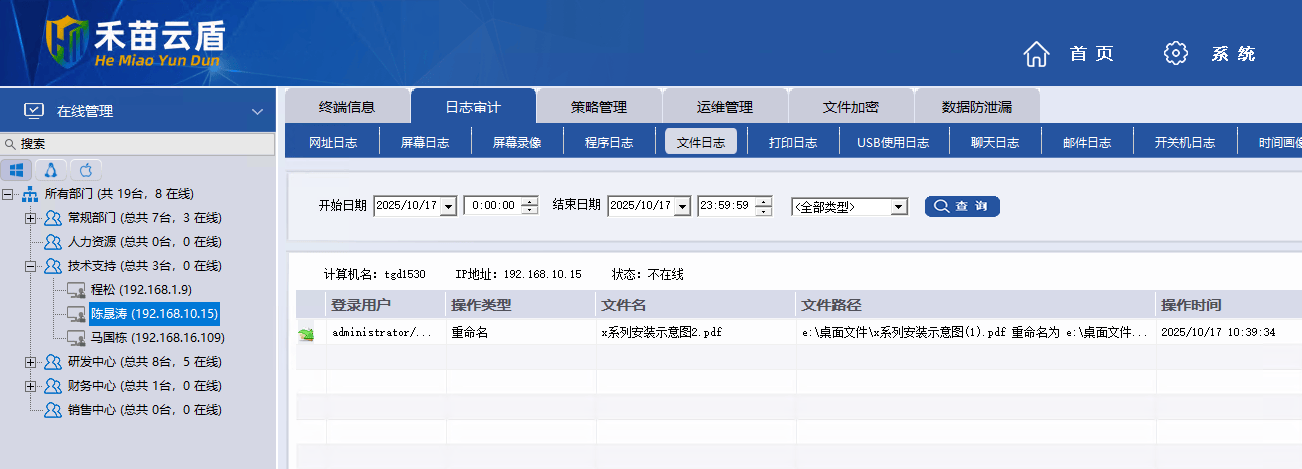
Task: Click the 搜索 search input field
Action: coord(140,144)
